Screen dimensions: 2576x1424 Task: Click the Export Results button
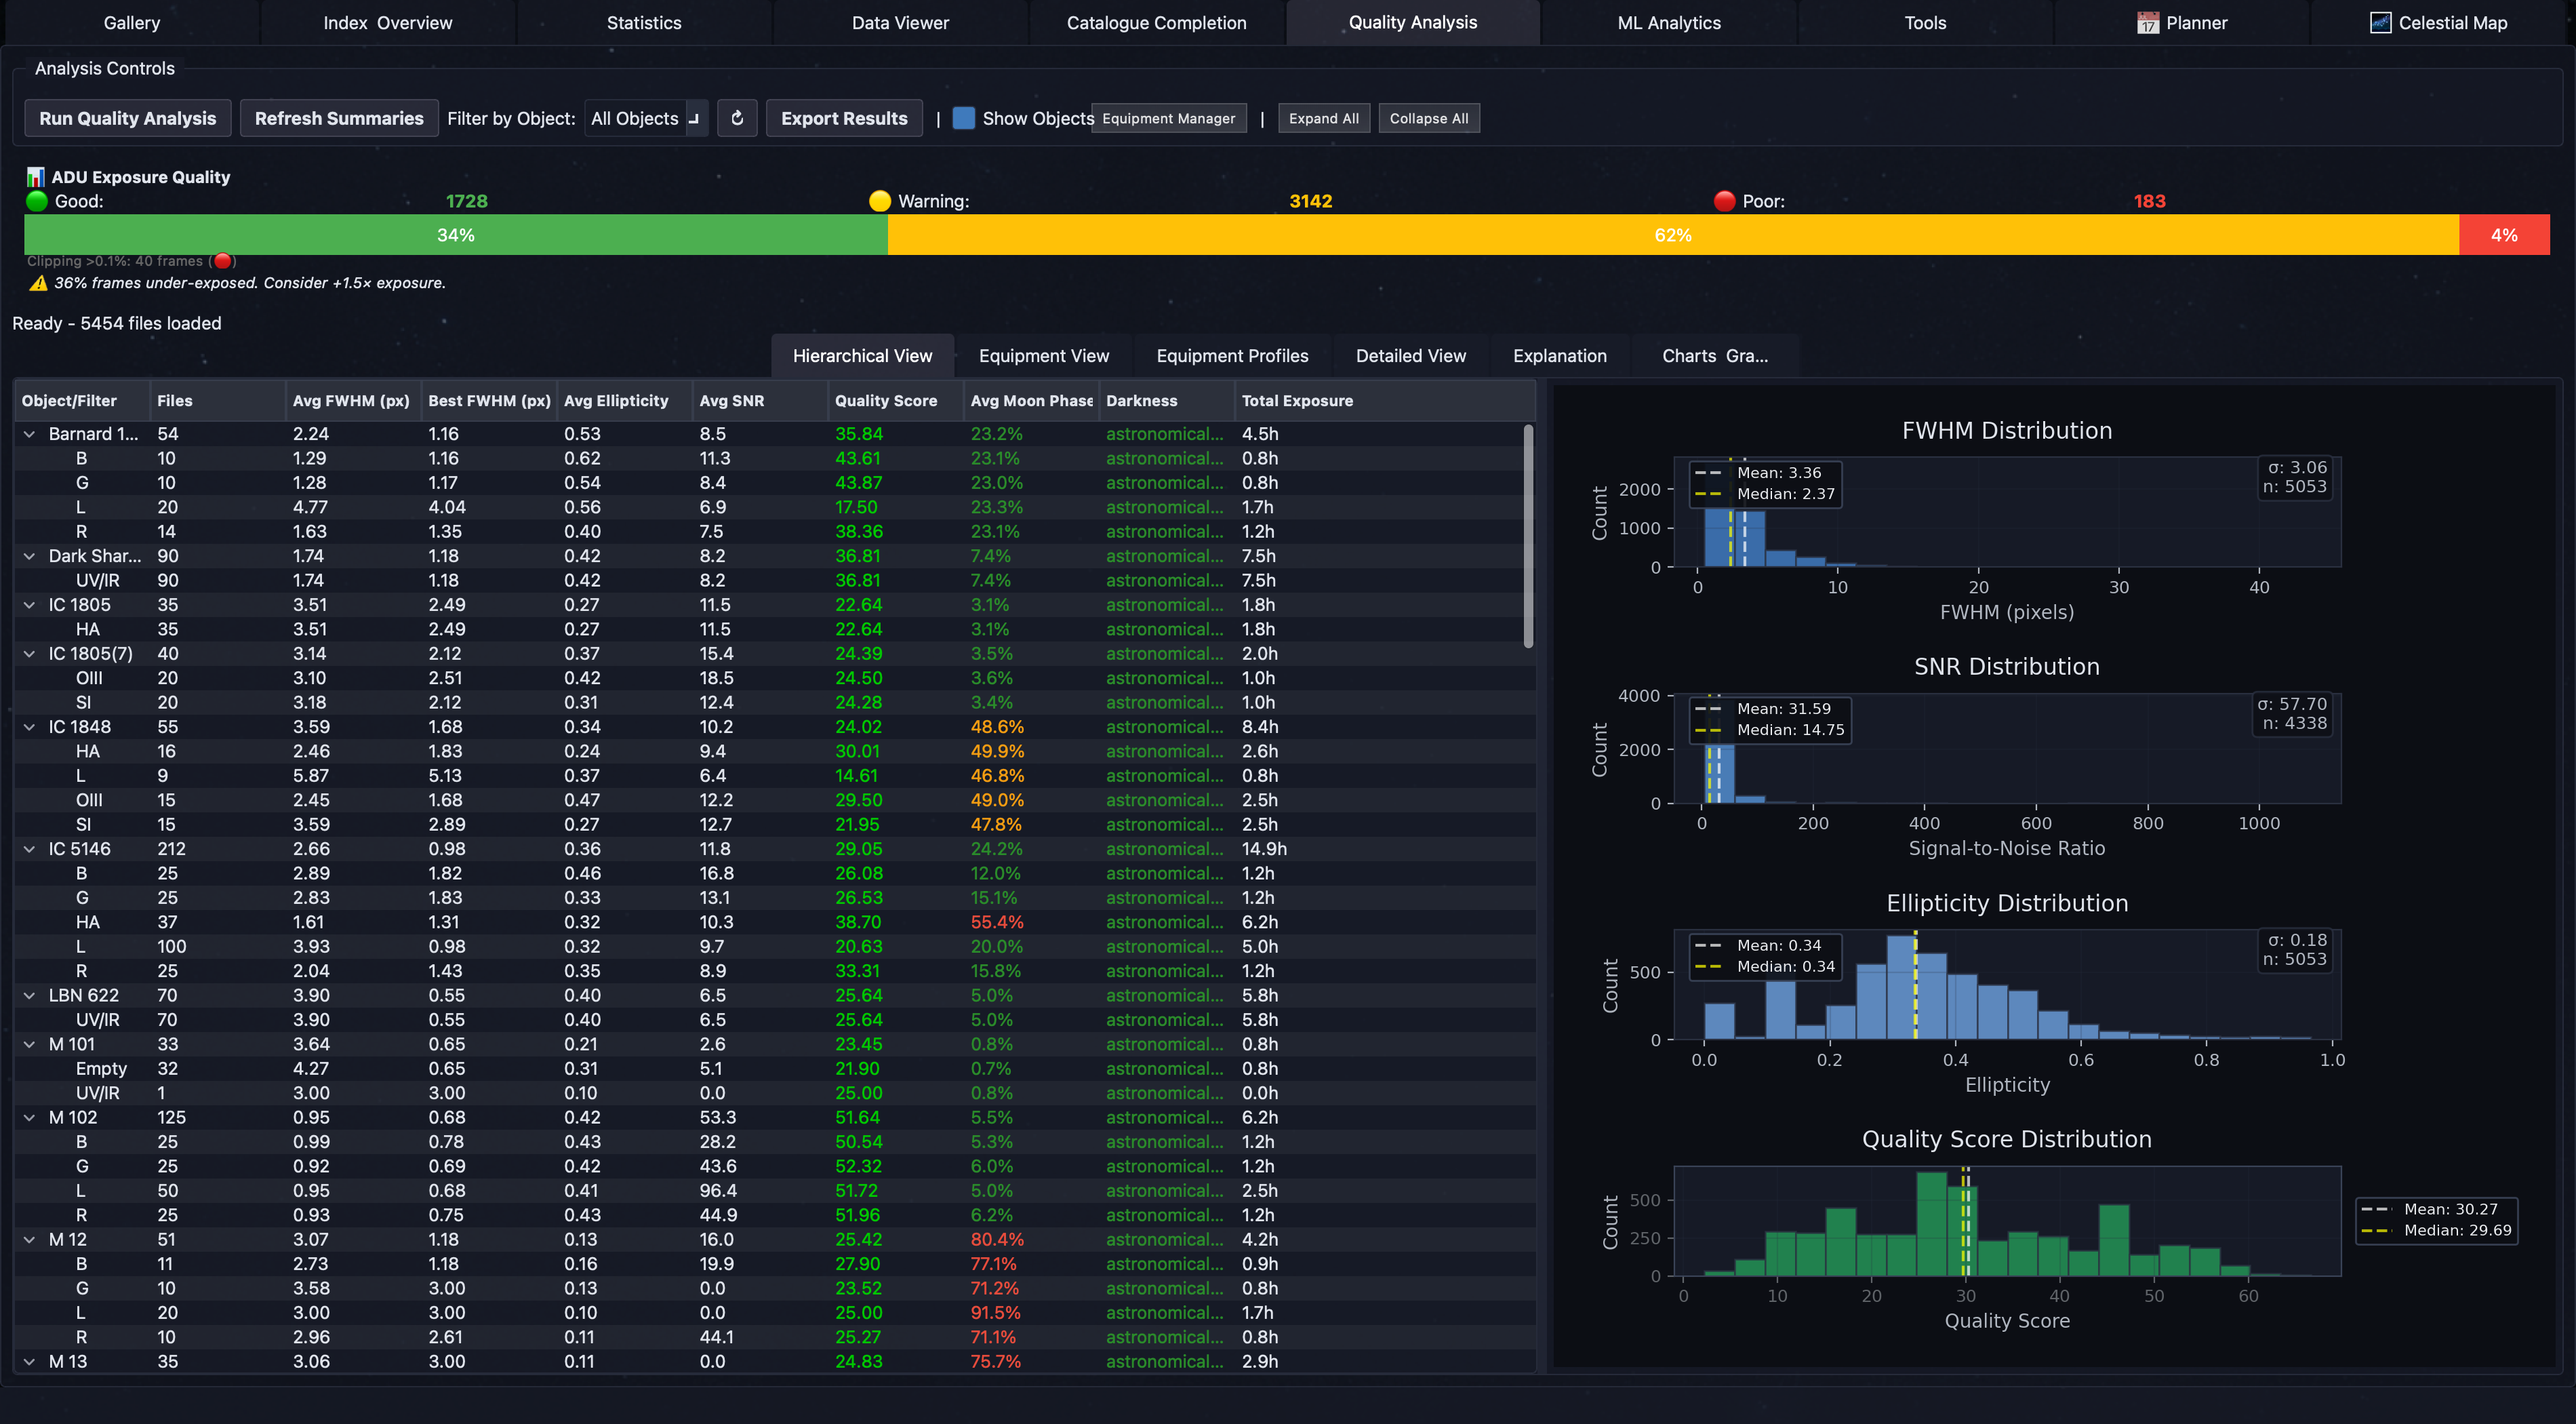[x=843, y=118]
